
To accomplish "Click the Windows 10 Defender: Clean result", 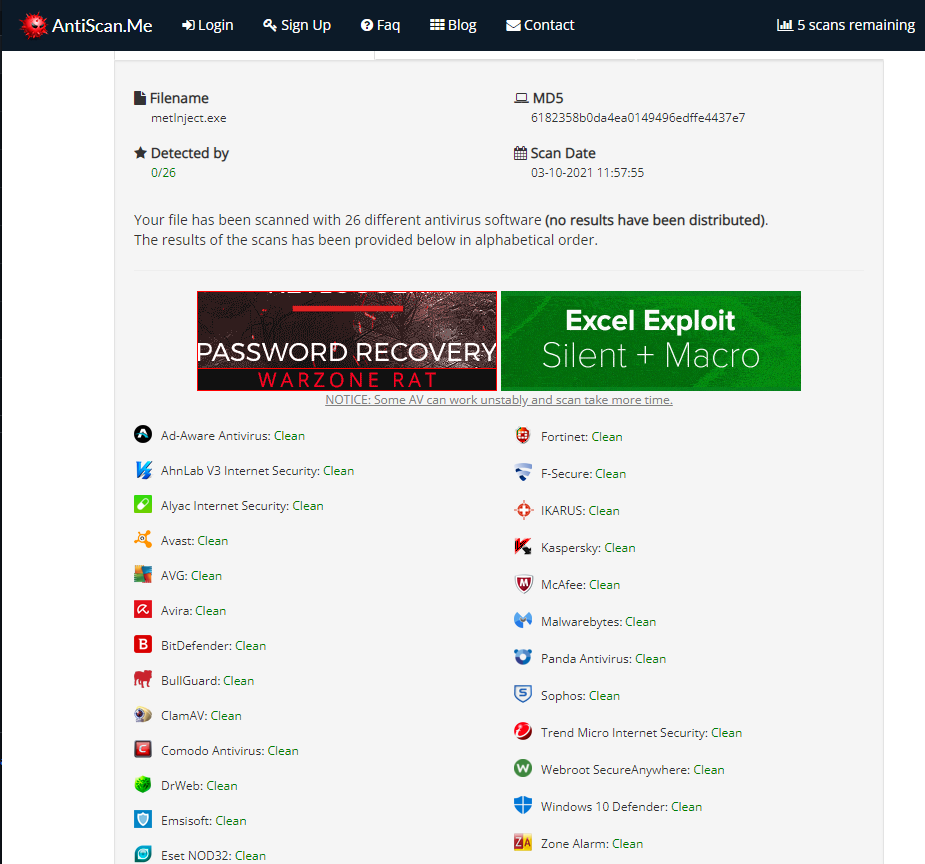I will pos(621,807).
